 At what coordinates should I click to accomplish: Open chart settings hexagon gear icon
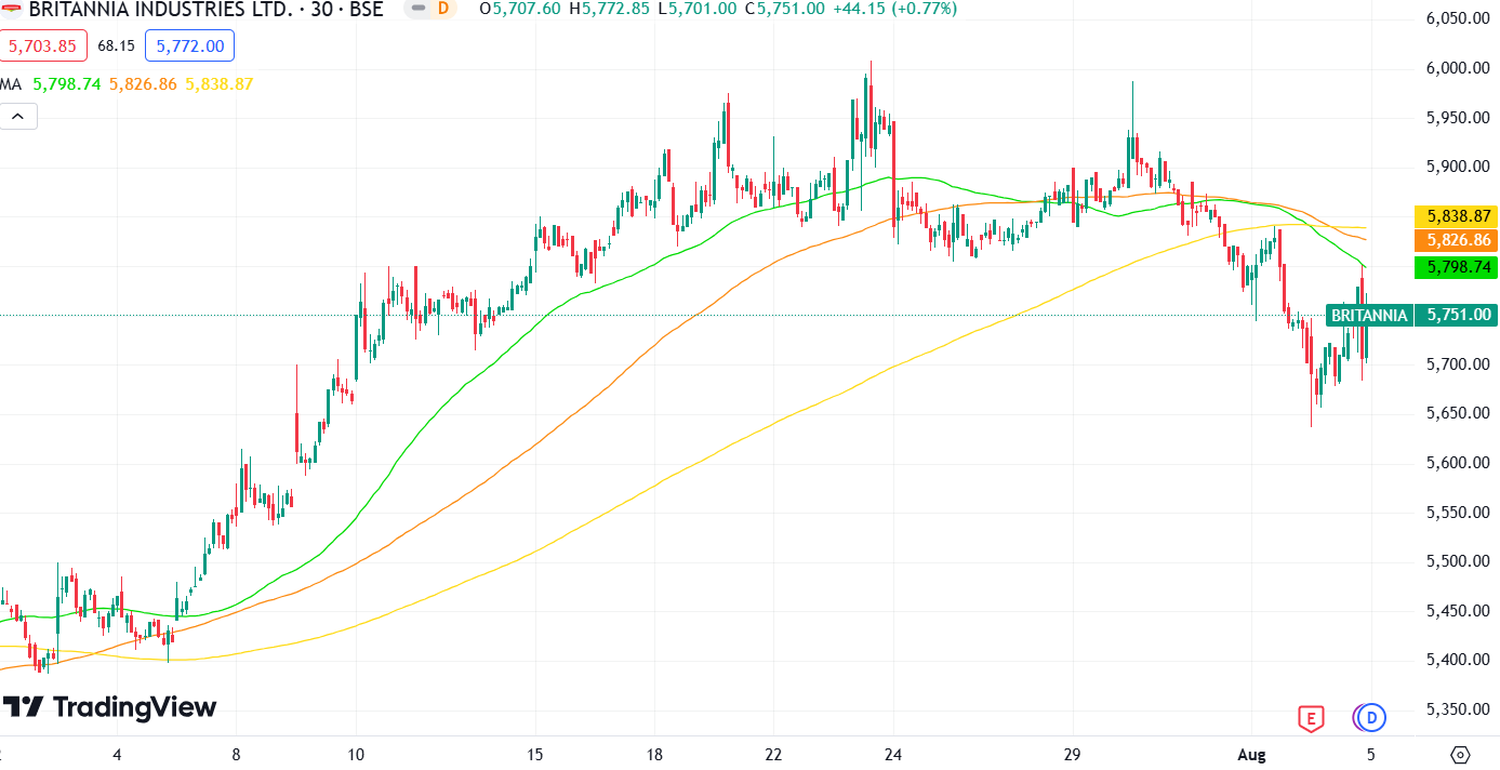[x=1459, y=754]
